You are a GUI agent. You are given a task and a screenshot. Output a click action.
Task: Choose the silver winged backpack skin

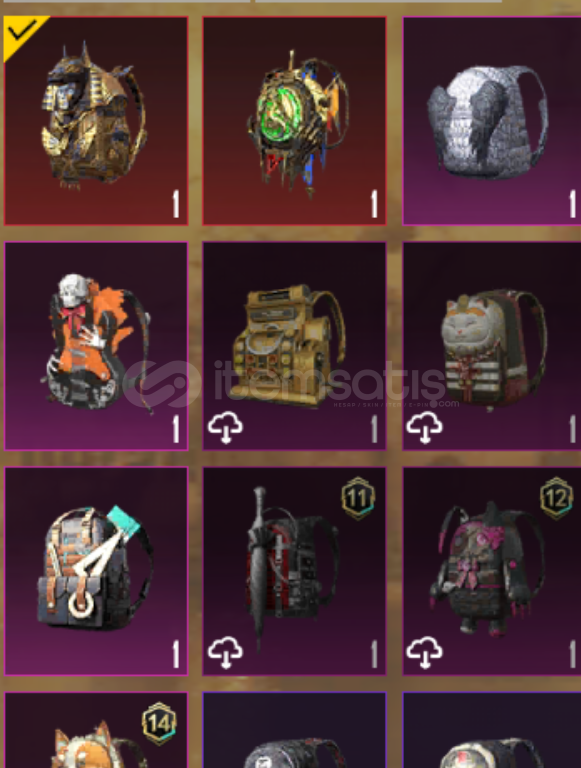492,121
